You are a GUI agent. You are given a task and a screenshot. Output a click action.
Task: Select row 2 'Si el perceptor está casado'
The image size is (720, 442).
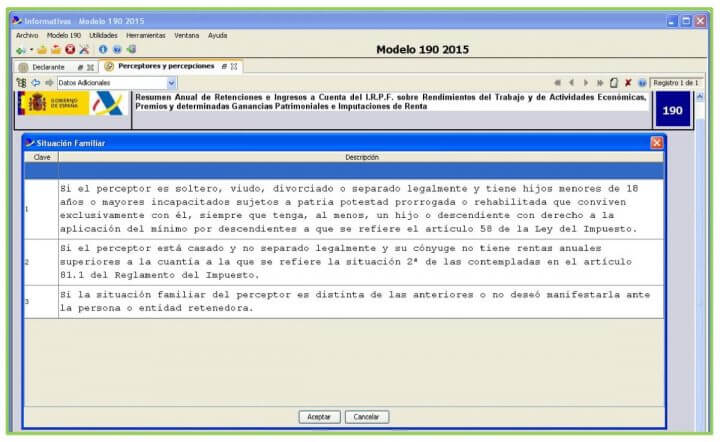click(344, 262)
